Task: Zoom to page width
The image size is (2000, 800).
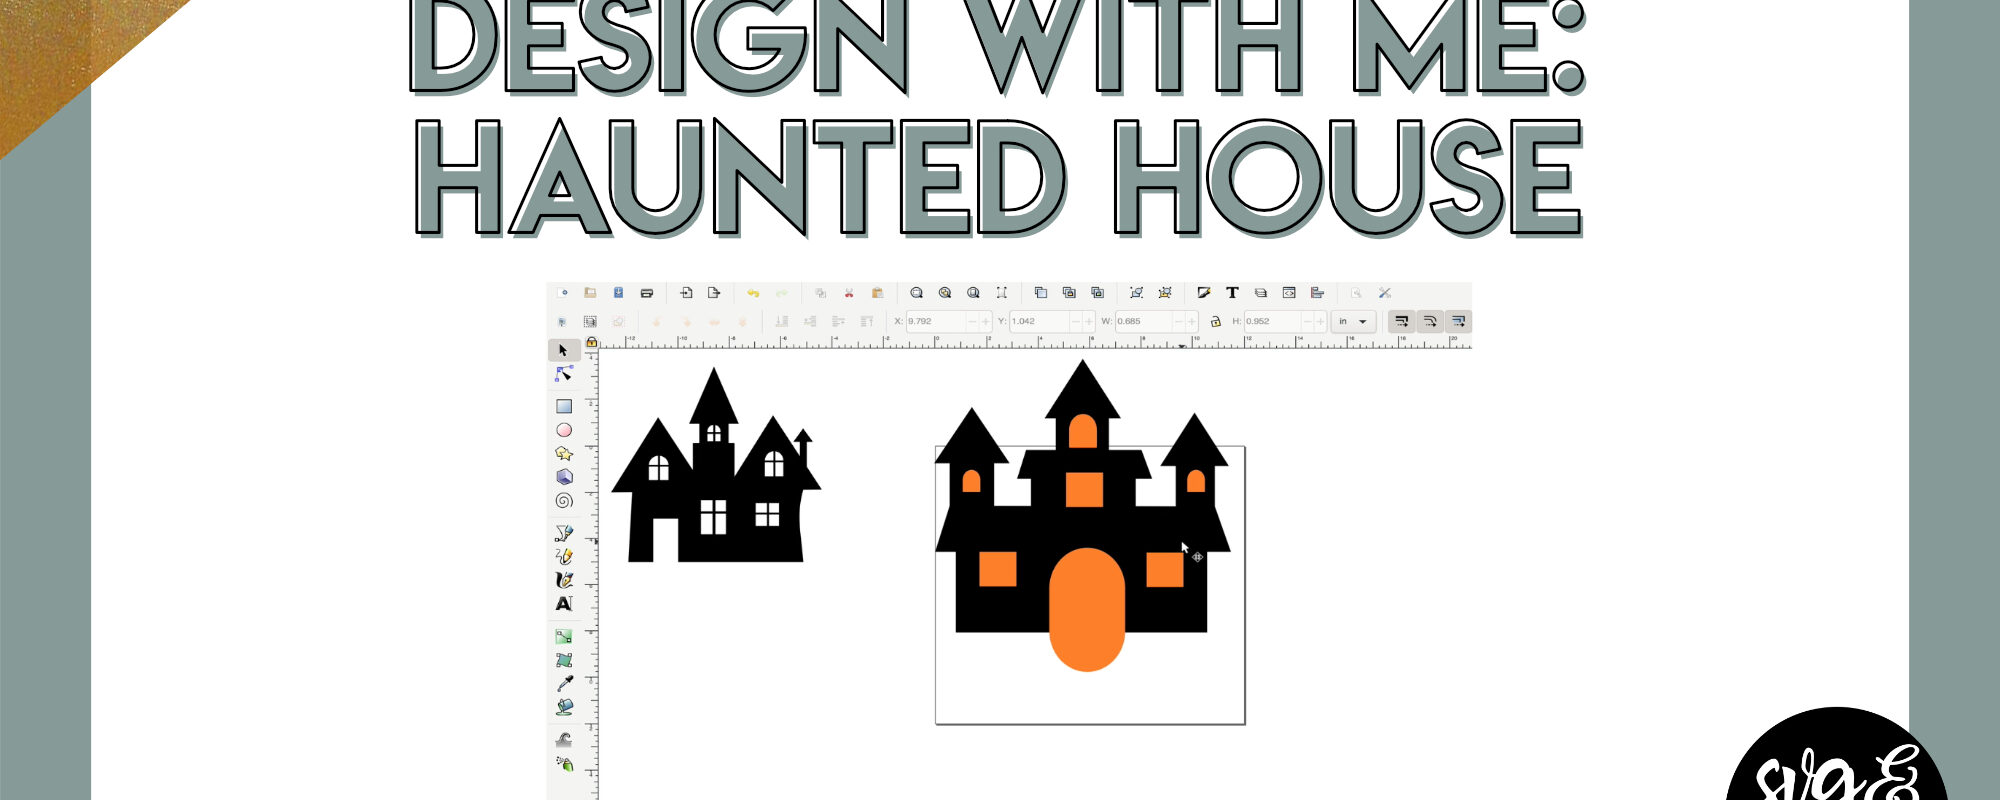Action: click(1001, 293)
